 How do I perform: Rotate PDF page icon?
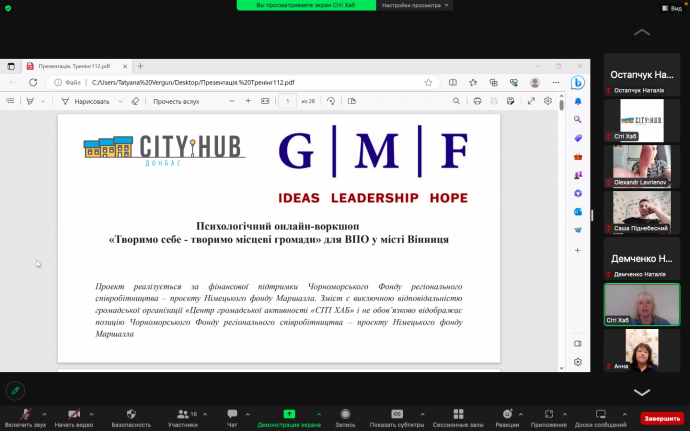click(x=330, y=101)
